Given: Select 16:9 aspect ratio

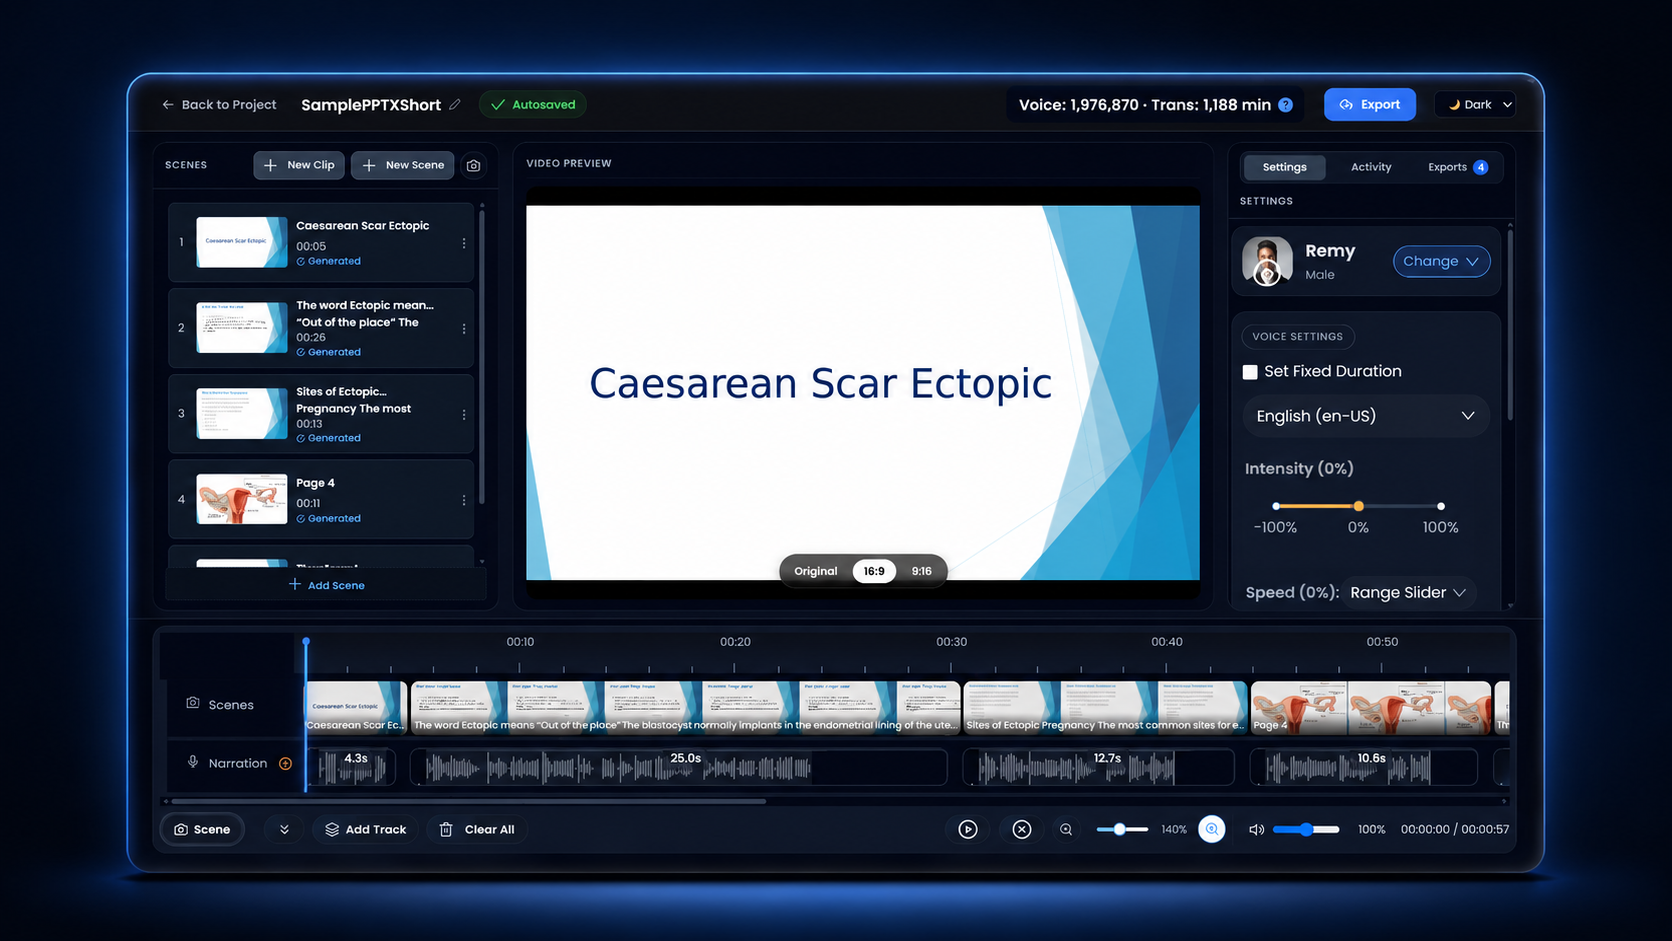Looking at the screenshot, I should point(874,571).
